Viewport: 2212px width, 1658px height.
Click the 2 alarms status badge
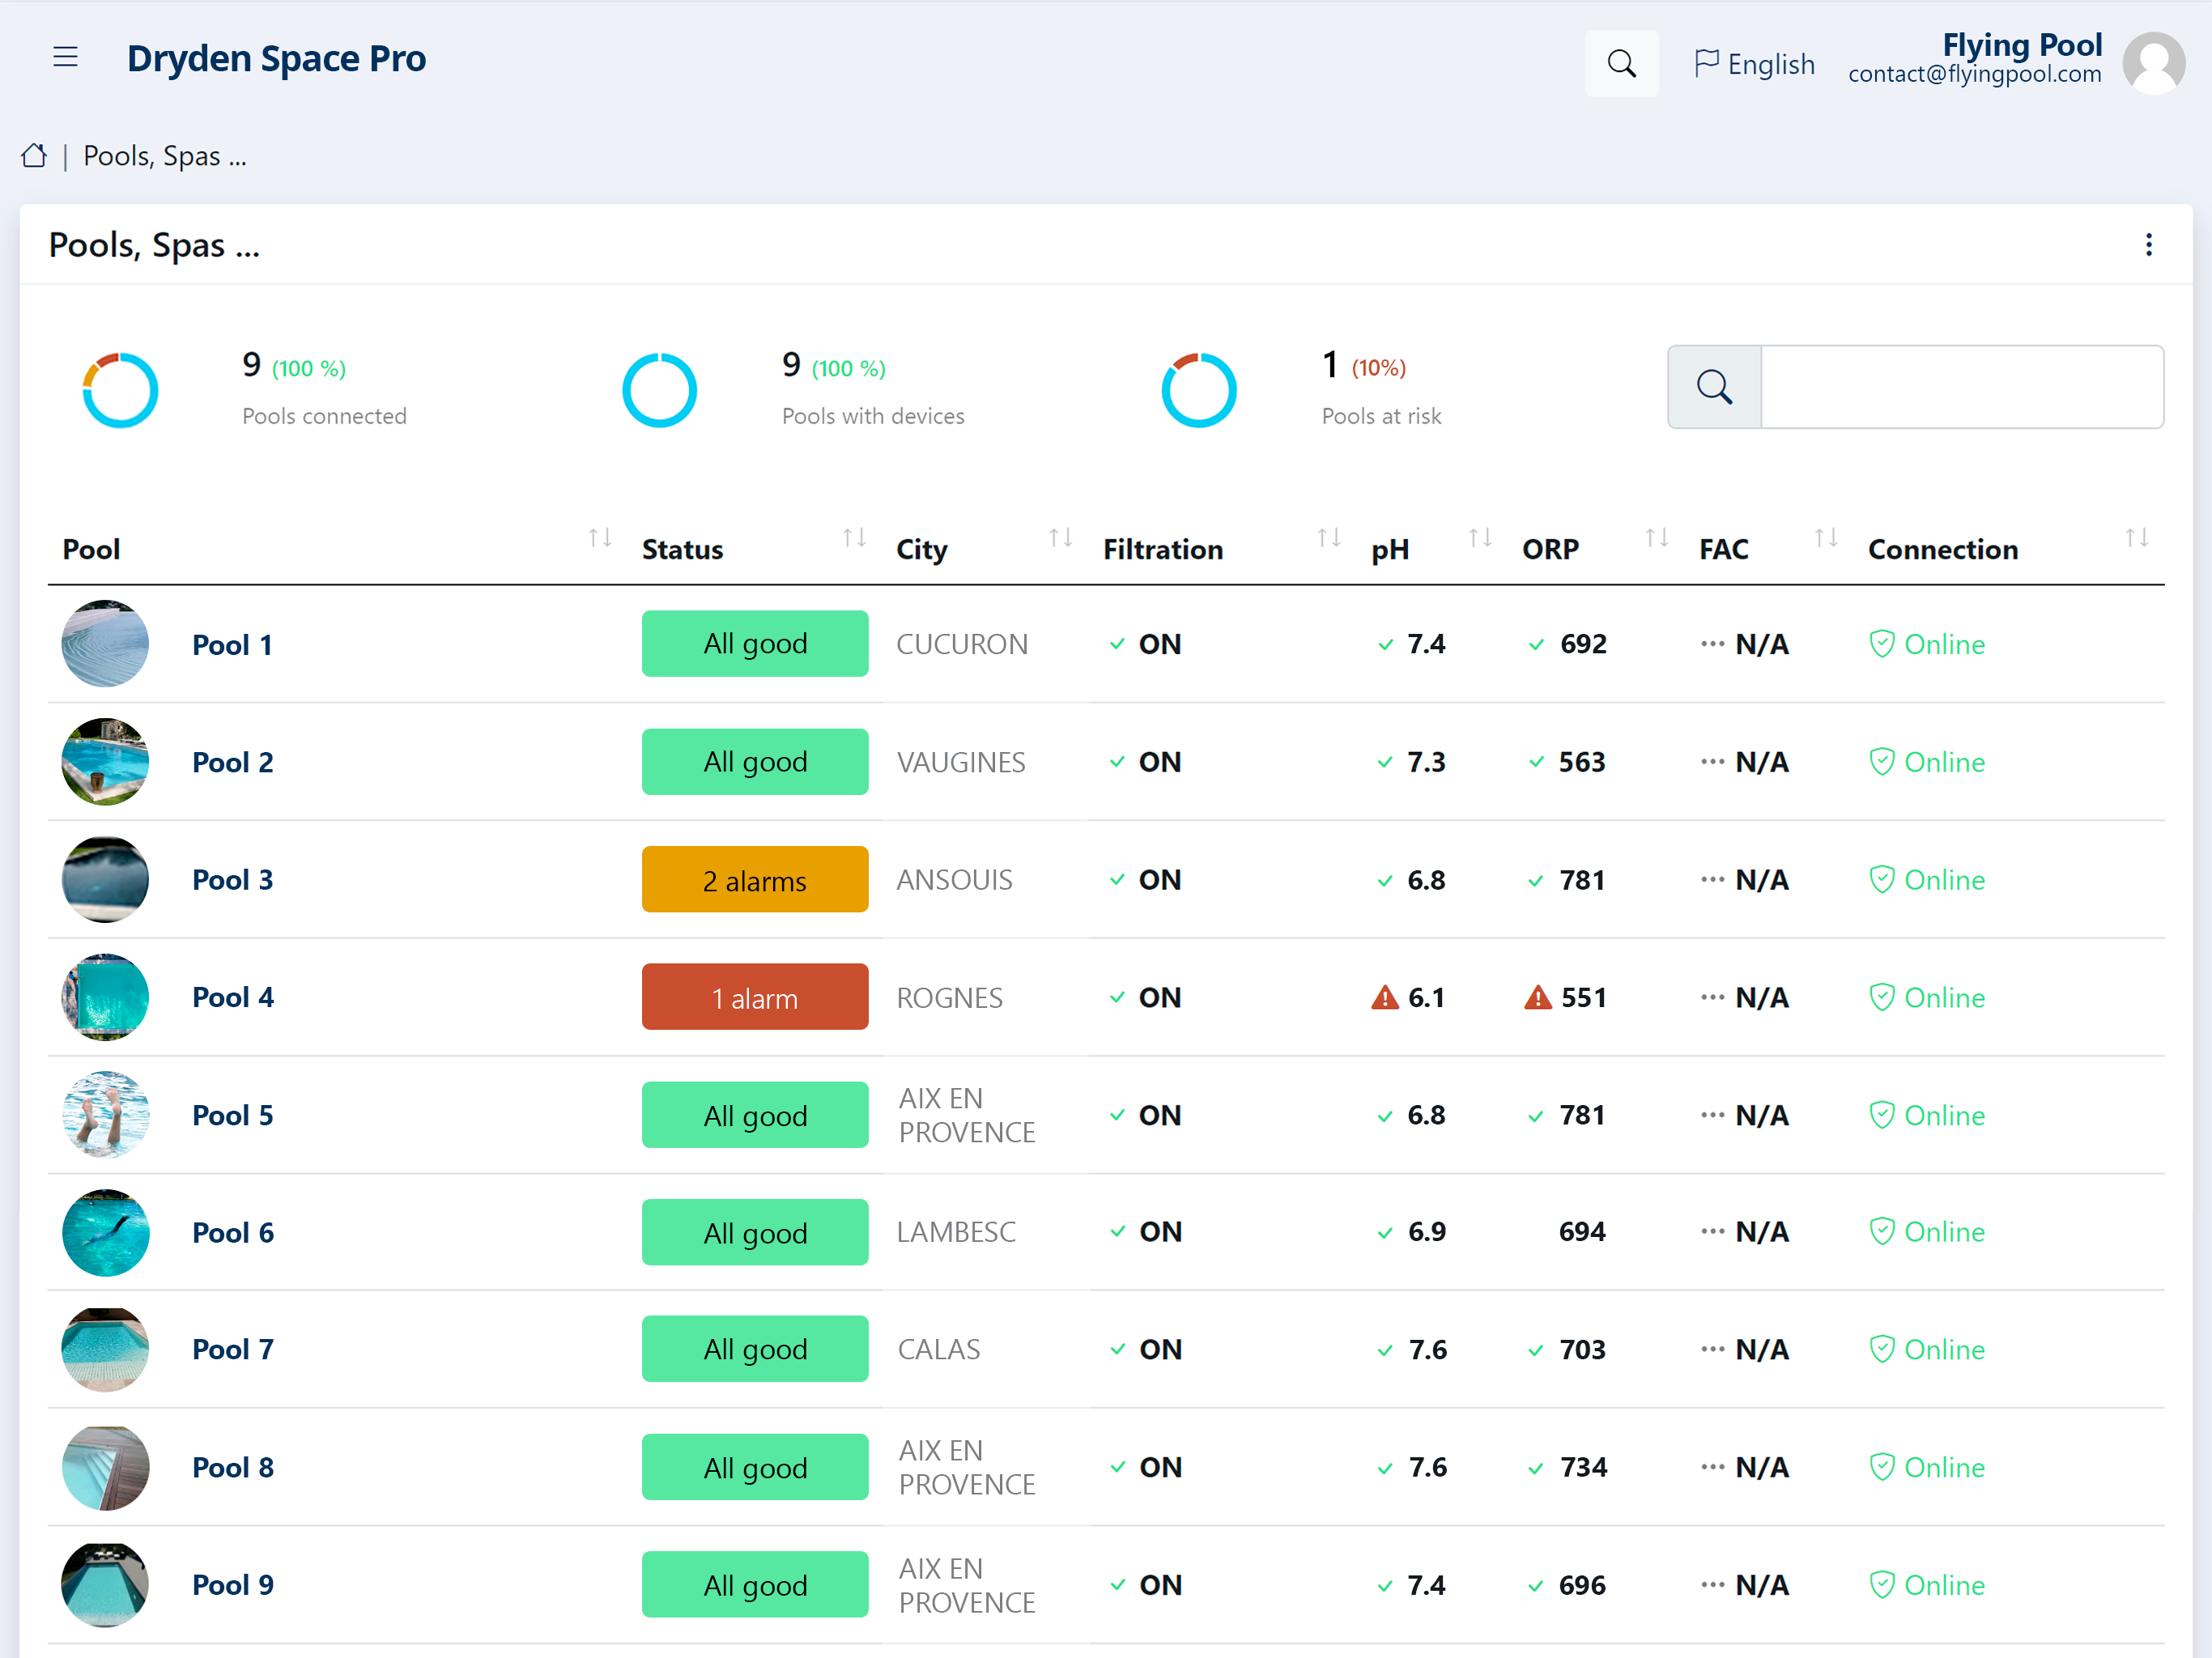pyautogui.click(x=755, y=880)
